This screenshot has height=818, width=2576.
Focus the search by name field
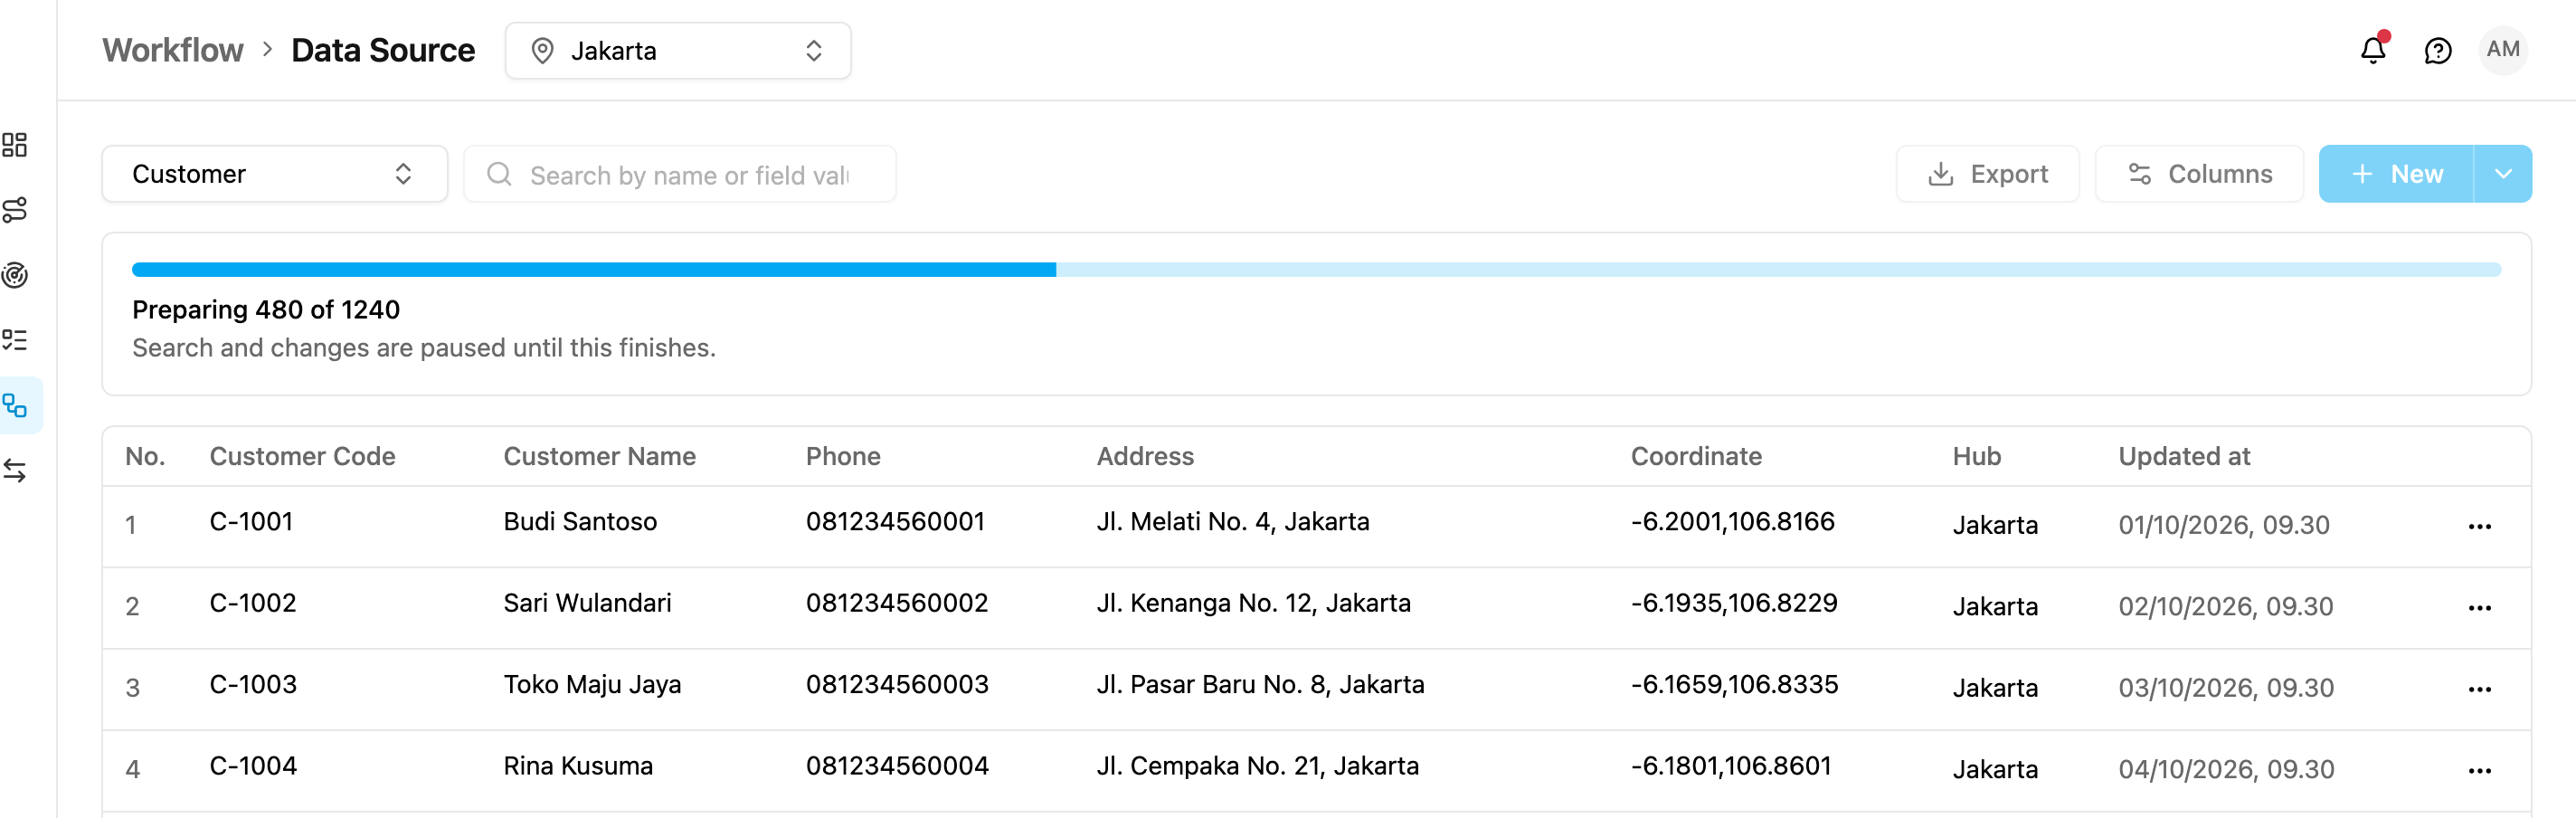point(680,174)
